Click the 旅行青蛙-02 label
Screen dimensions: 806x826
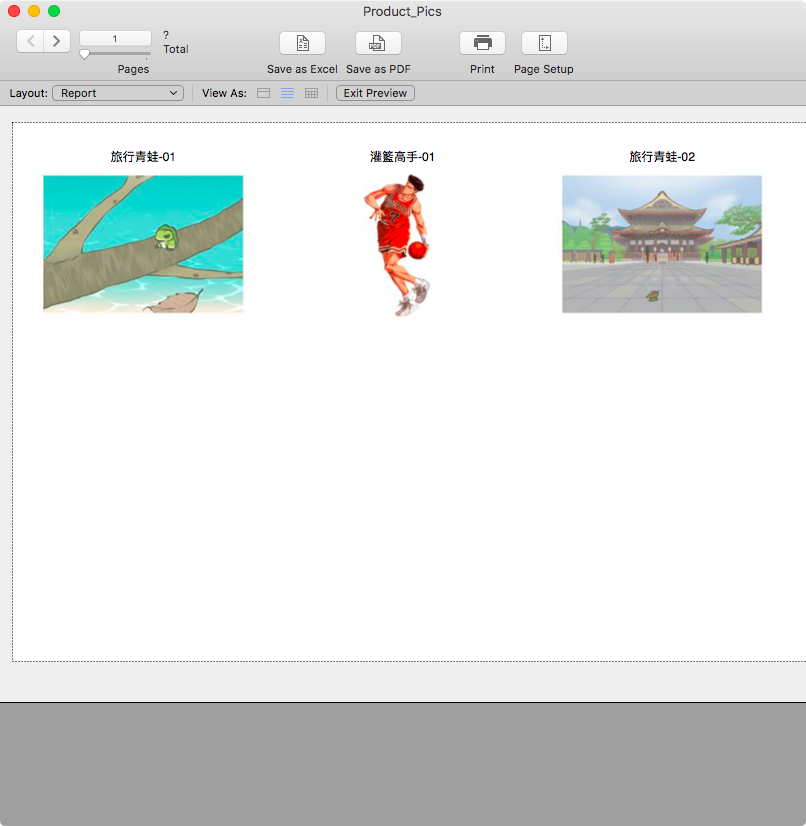(662, 157)
